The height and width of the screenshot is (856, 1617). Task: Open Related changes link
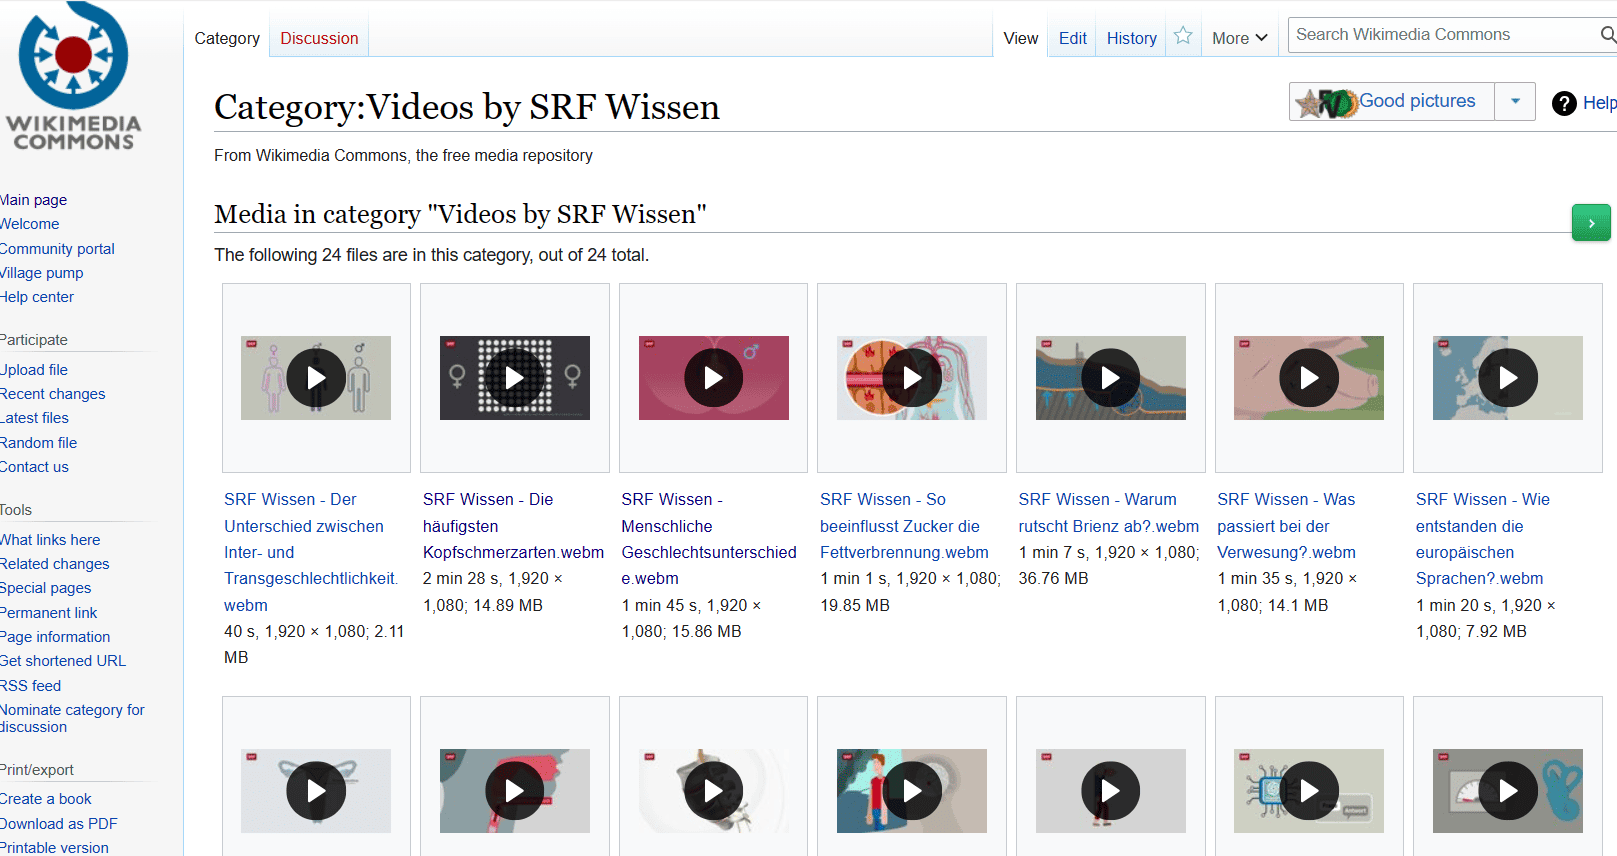coord(54,564)
